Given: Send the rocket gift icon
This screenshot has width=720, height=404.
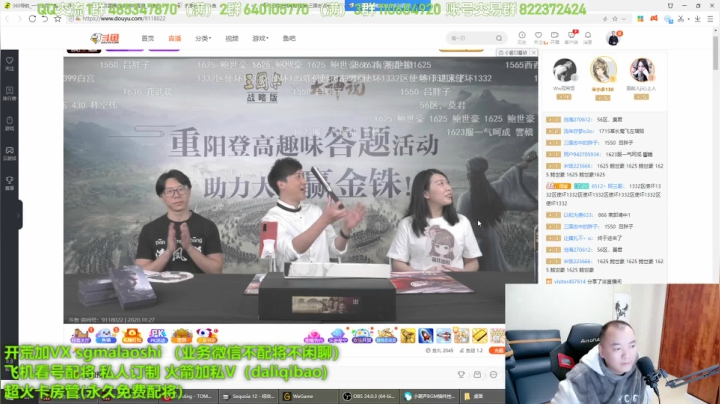Looking at the screenshot, I should pyautogui.click(x=425, y=336).
